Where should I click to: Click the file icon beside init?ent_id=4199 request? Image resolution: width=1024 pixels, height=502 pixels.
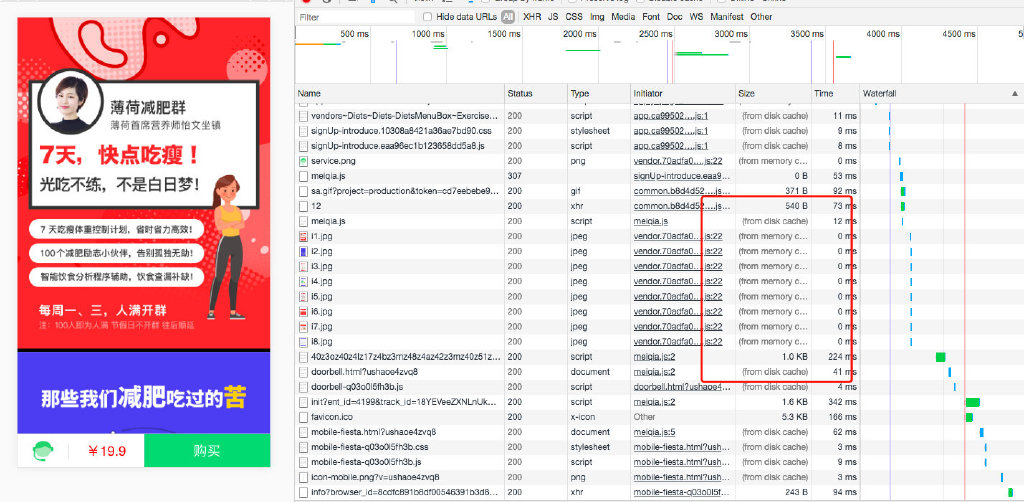[x=303, y=401]
